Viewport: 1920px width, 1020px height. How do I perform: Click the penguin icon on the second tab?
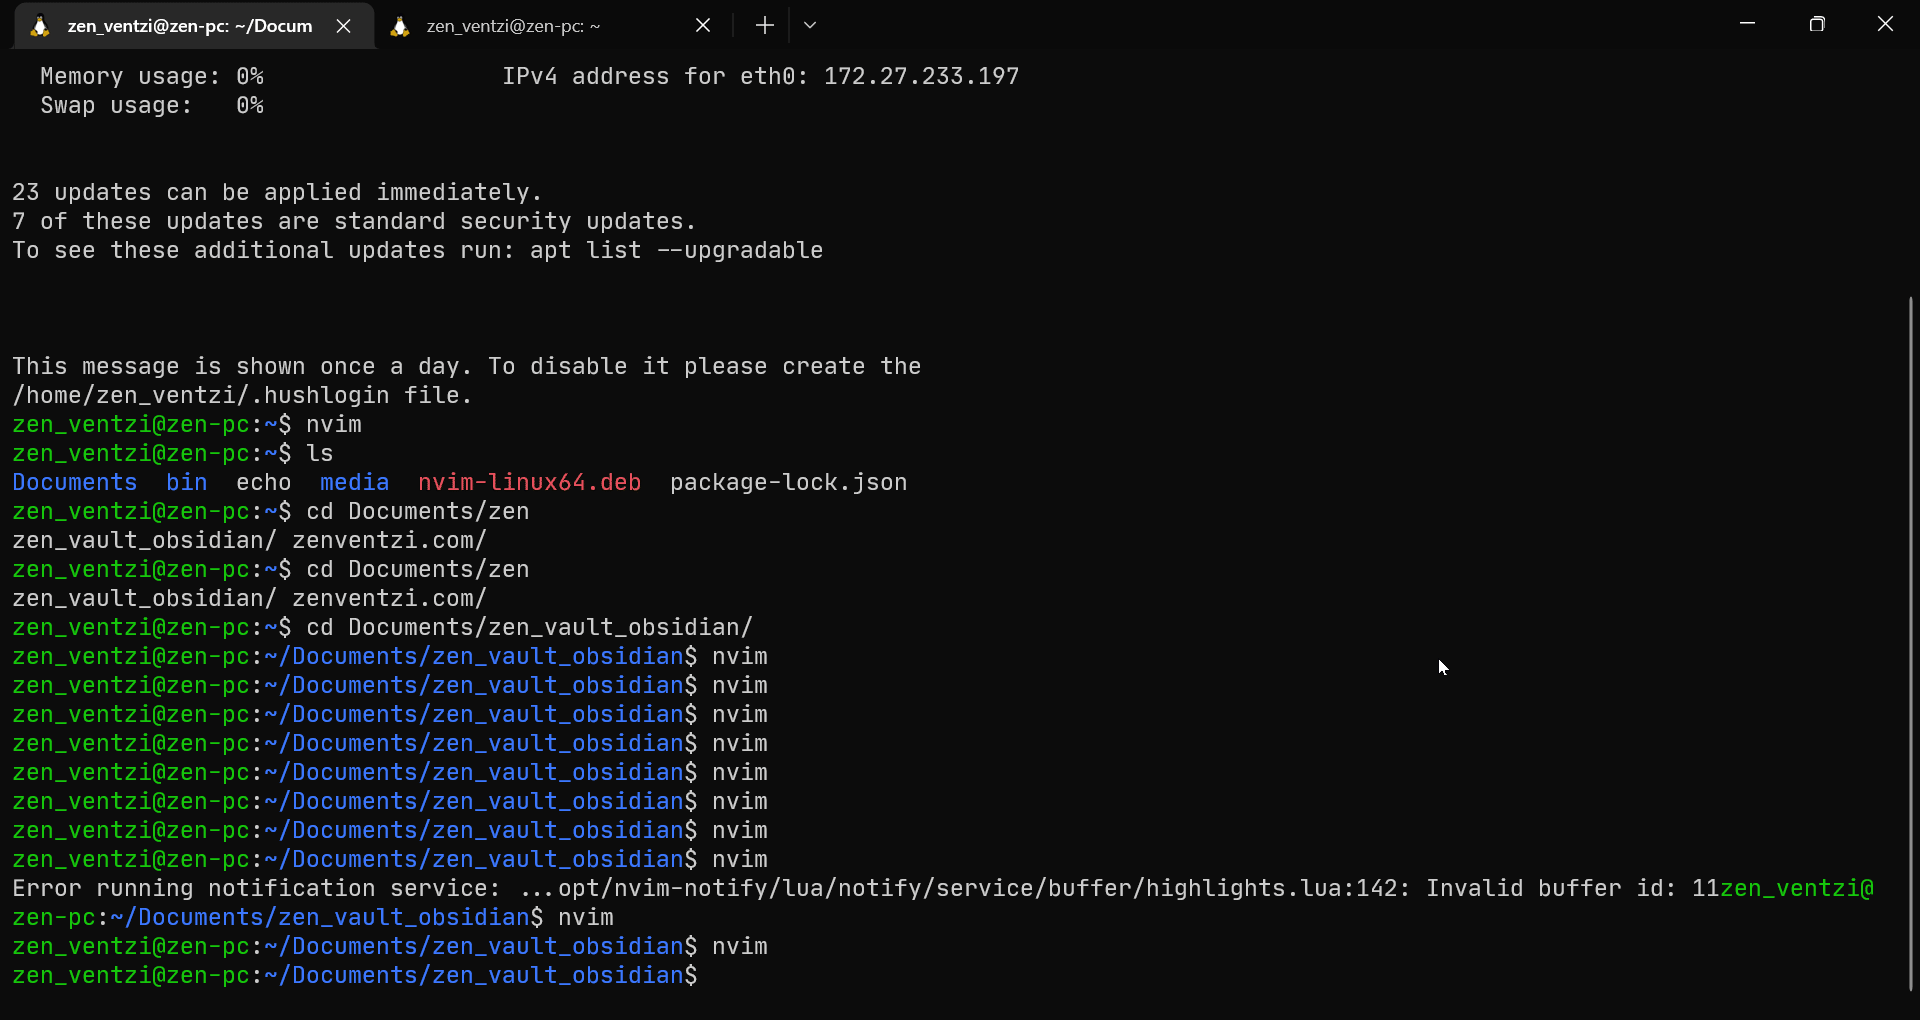(x=400, y=26)
